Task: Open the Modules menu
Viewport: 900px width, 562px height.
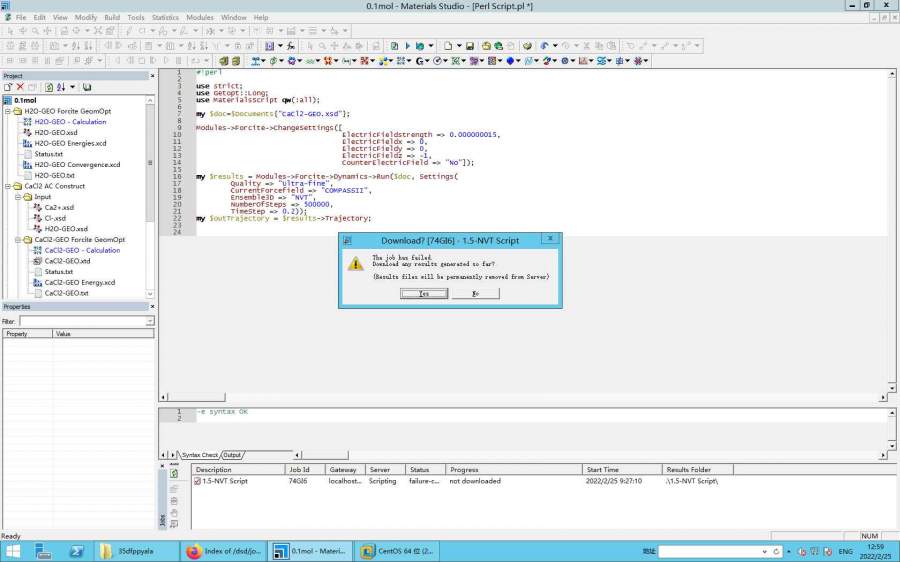Action: (200, 17)
